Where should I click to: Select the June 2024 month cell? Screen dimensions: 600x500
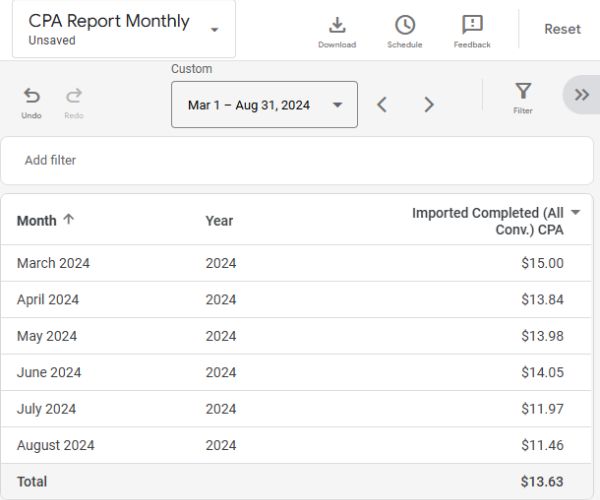point(49,372)
